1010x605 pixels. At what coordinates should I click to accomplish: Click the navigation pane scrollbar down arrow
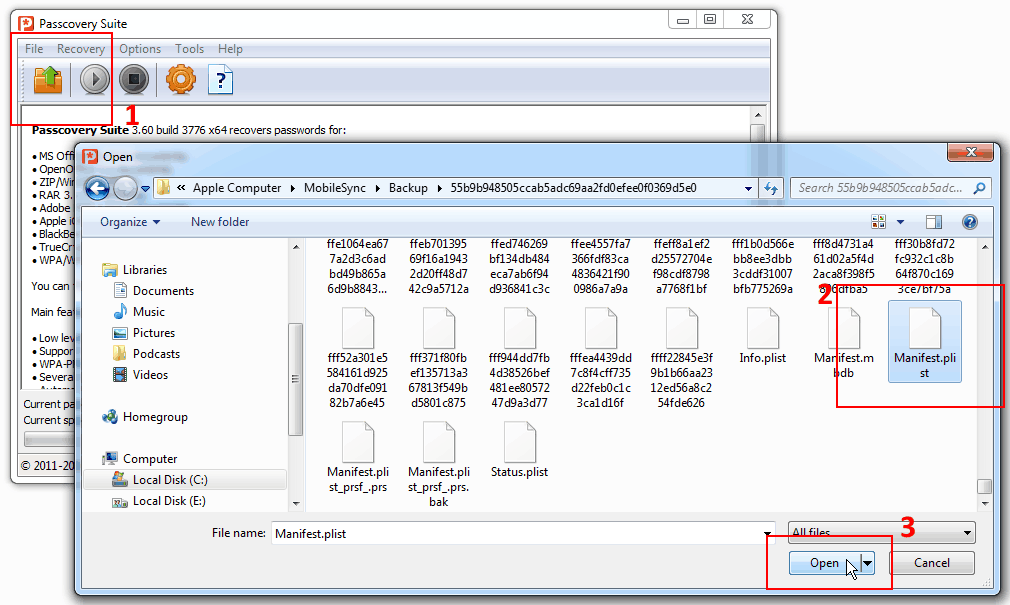[x=296, y=503]
